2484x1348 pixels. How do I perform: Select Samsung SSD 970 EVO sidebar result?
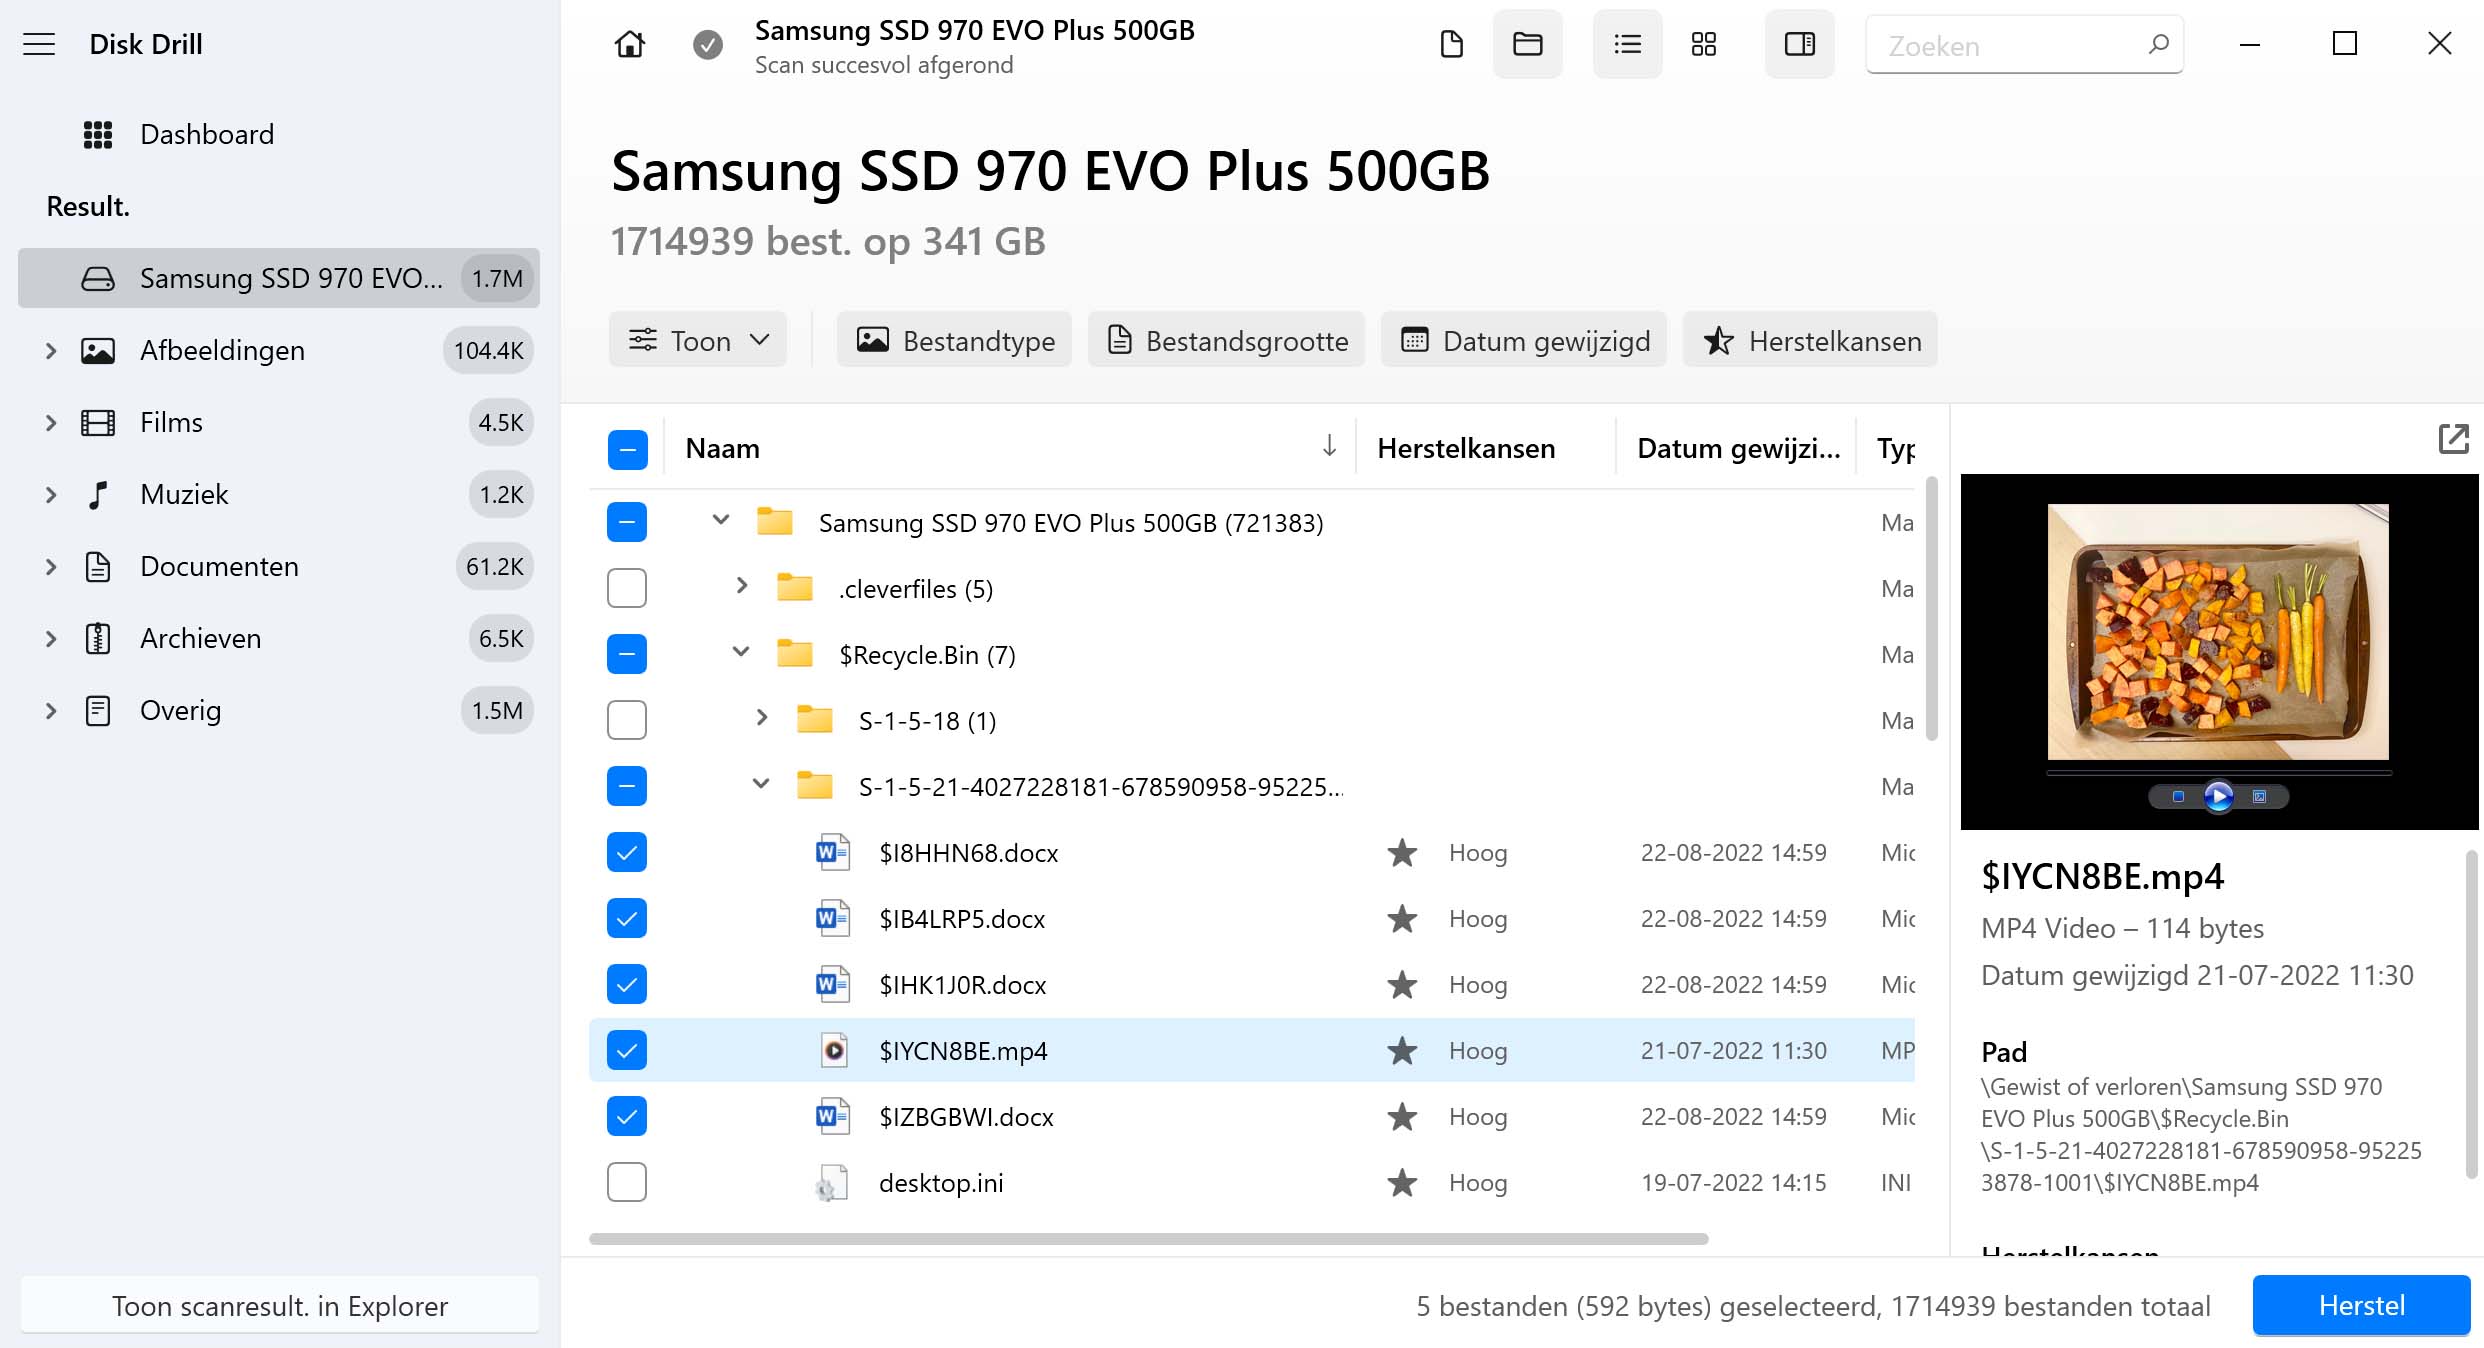click(x=279, y=279)
